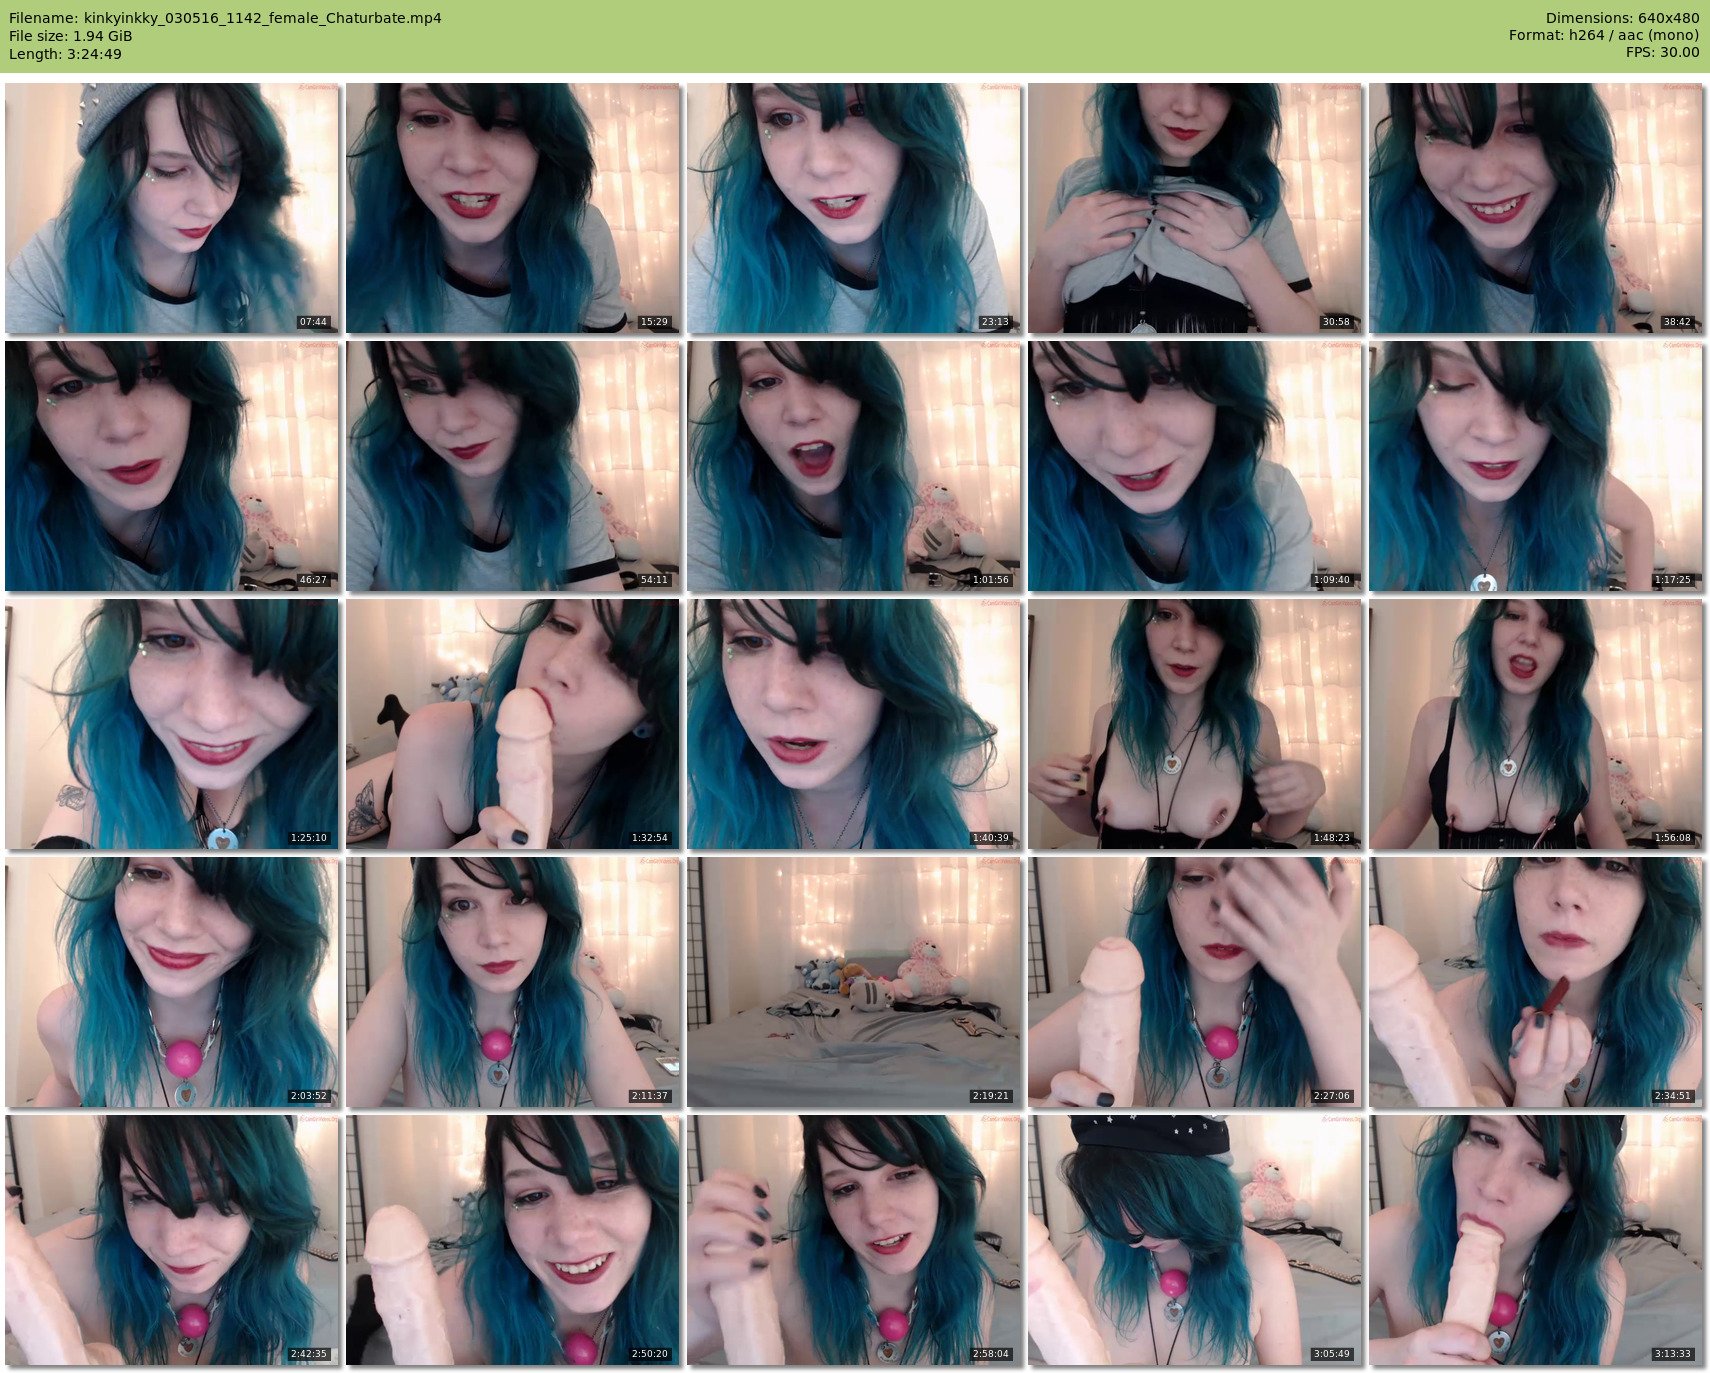Select the thumbnail labeled 38:42
Image resolution: width=1710 pixels, height=1373 pixels.
click(x=1536, y=208)
